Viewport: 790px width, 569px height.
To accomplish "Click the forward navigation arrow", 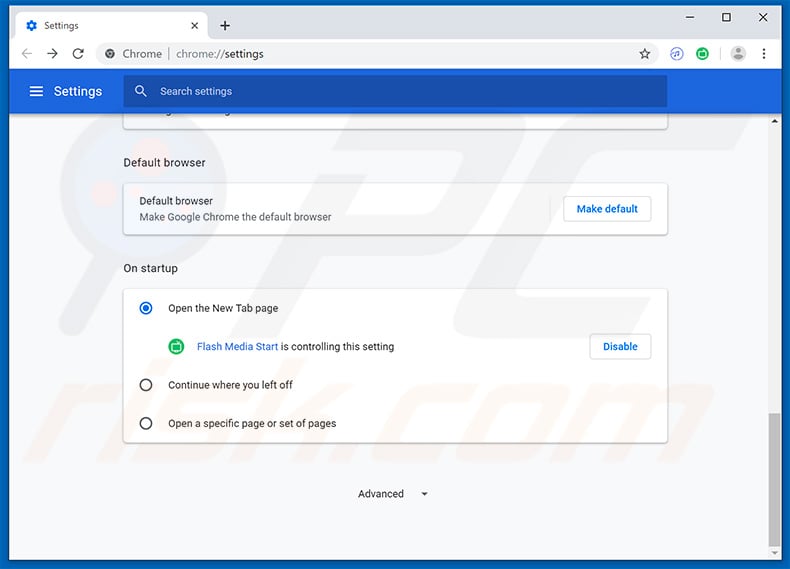I will click(52, 53).
